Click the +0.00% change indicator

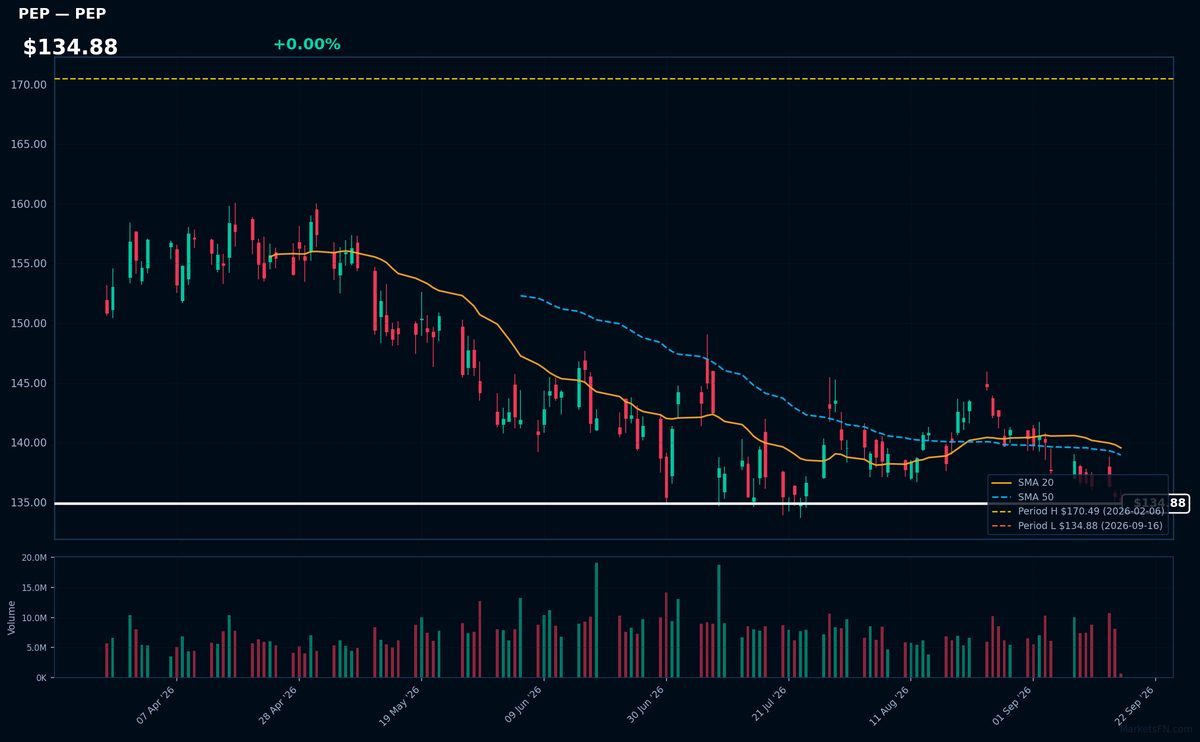pos(306,44)
